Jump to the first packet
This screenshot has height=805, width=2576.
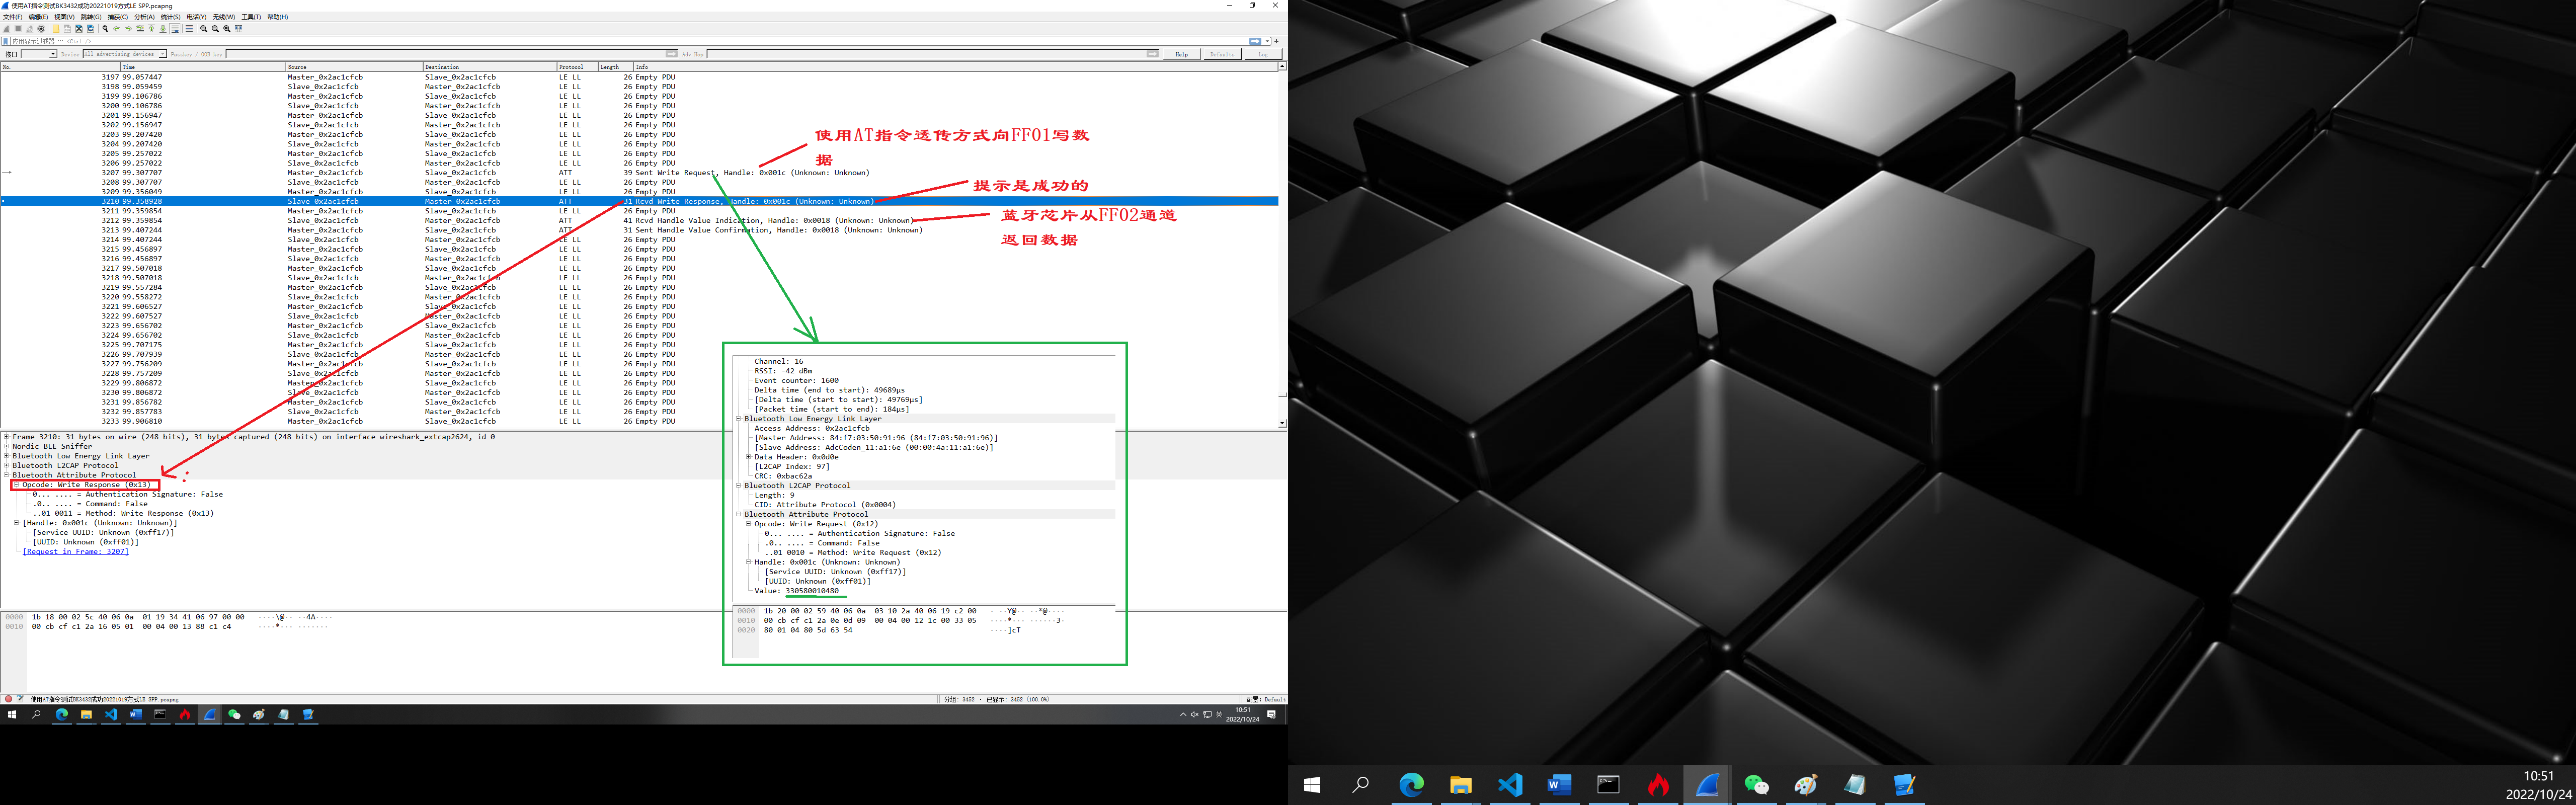pos(151,29)
